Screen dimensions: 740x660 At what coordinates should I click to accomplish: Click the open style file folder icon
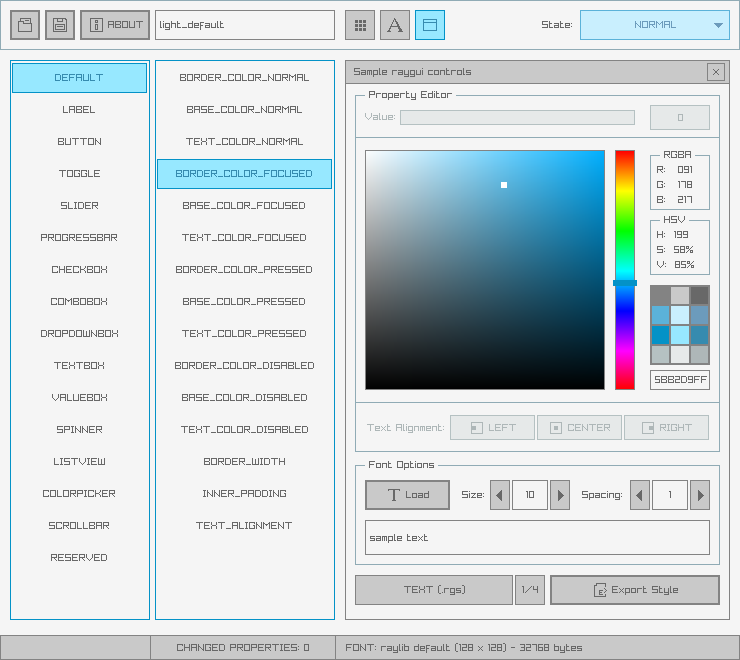click(x=25, y=25)
